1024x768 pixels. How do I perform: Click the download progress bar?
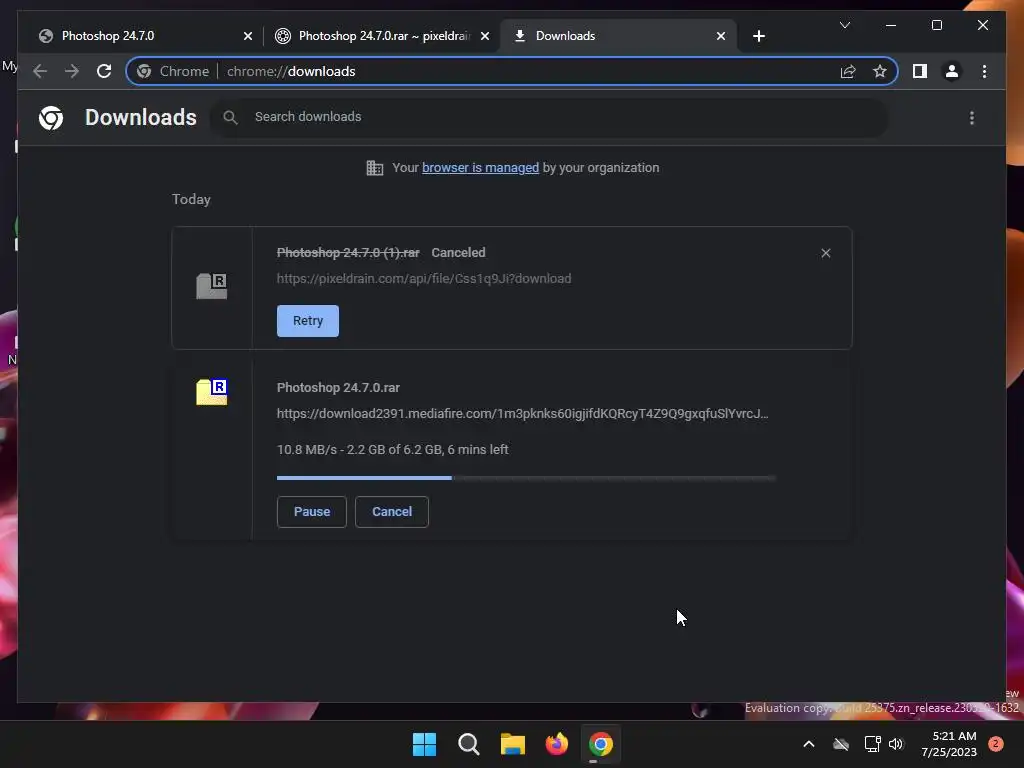(526, 478)
